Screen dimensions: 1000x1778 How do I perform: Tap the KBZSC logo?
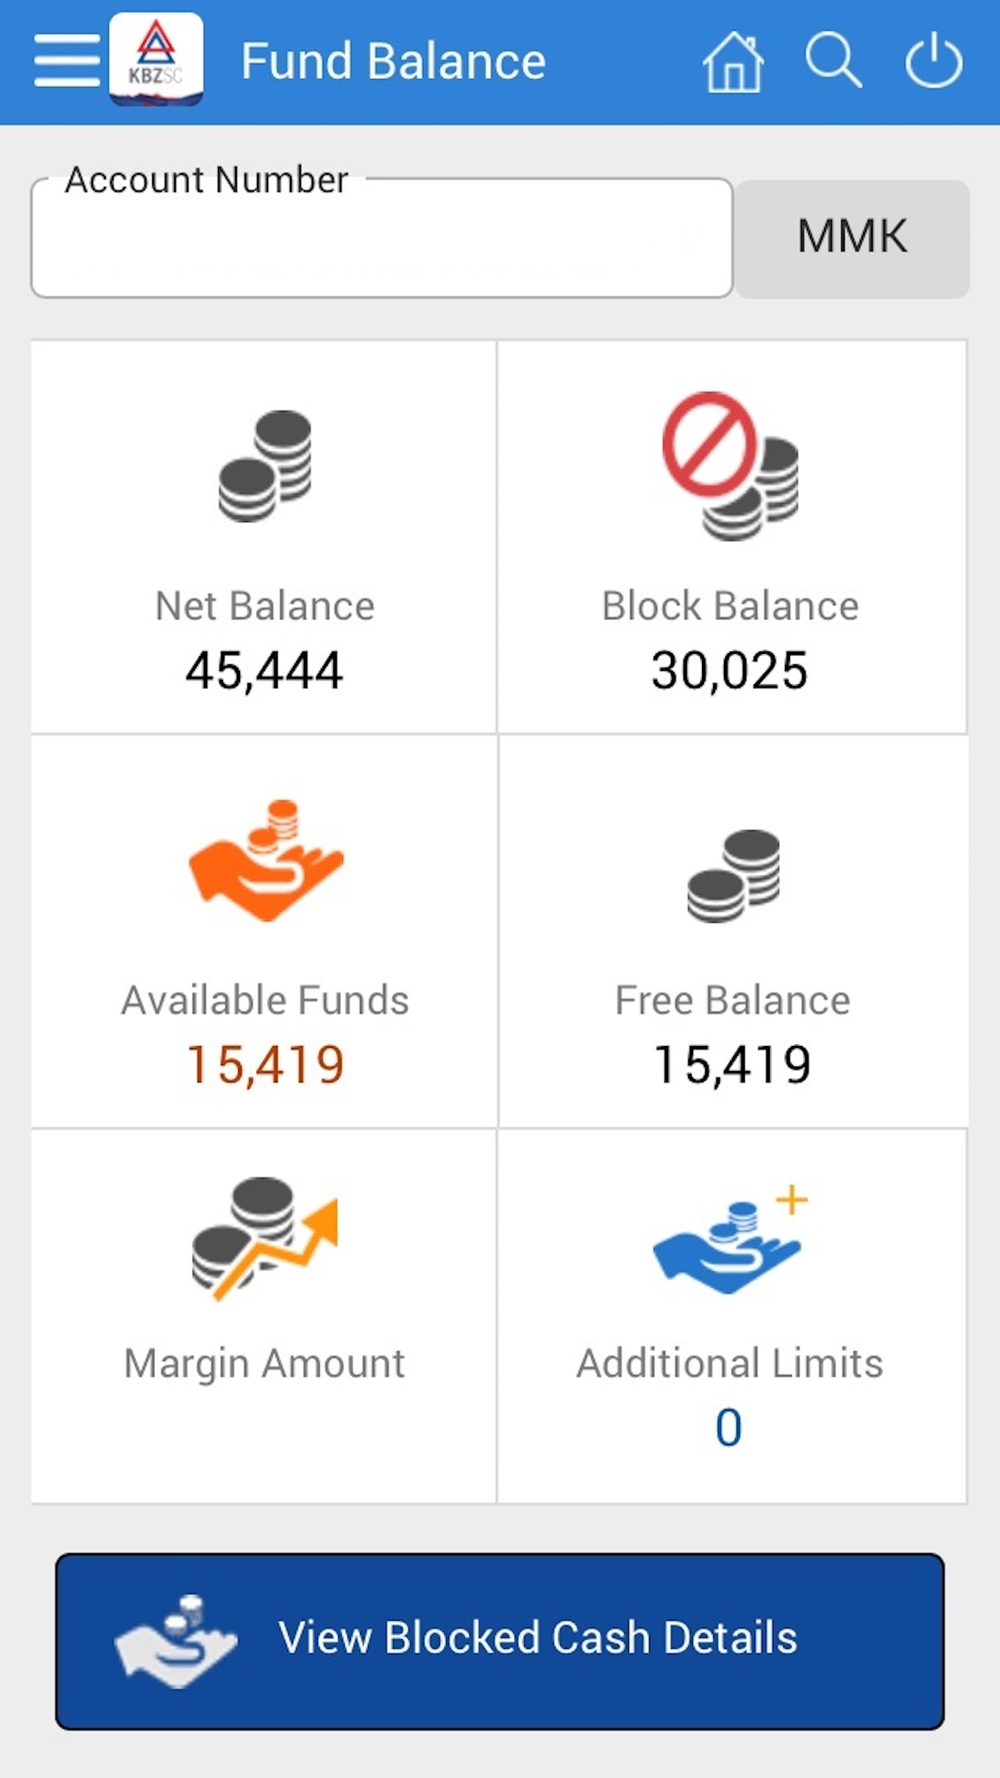156,59
